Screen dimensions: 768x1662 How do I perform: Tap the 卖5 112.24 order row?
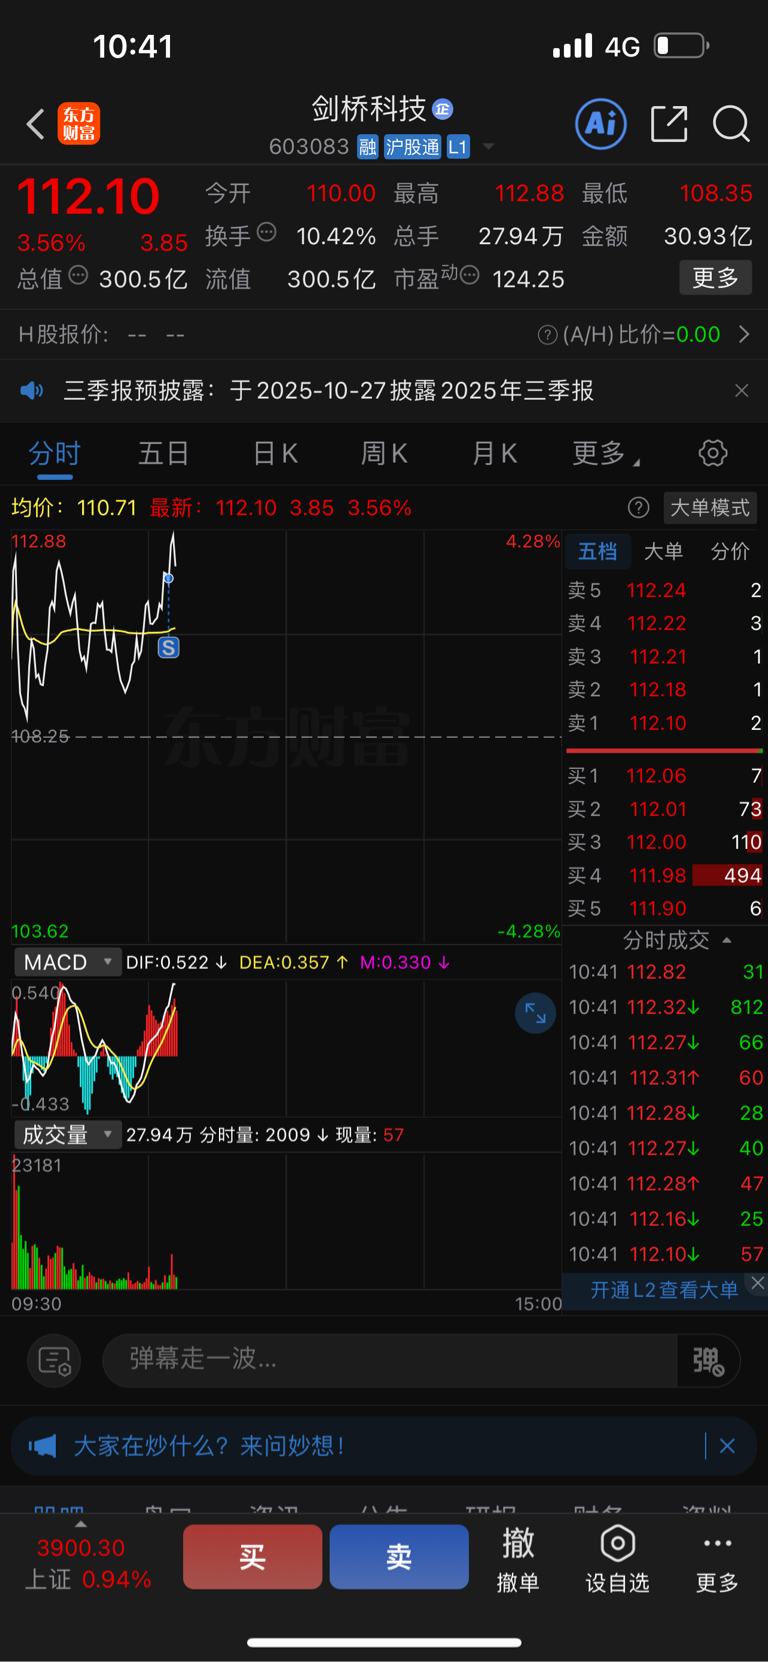(665, 591)
